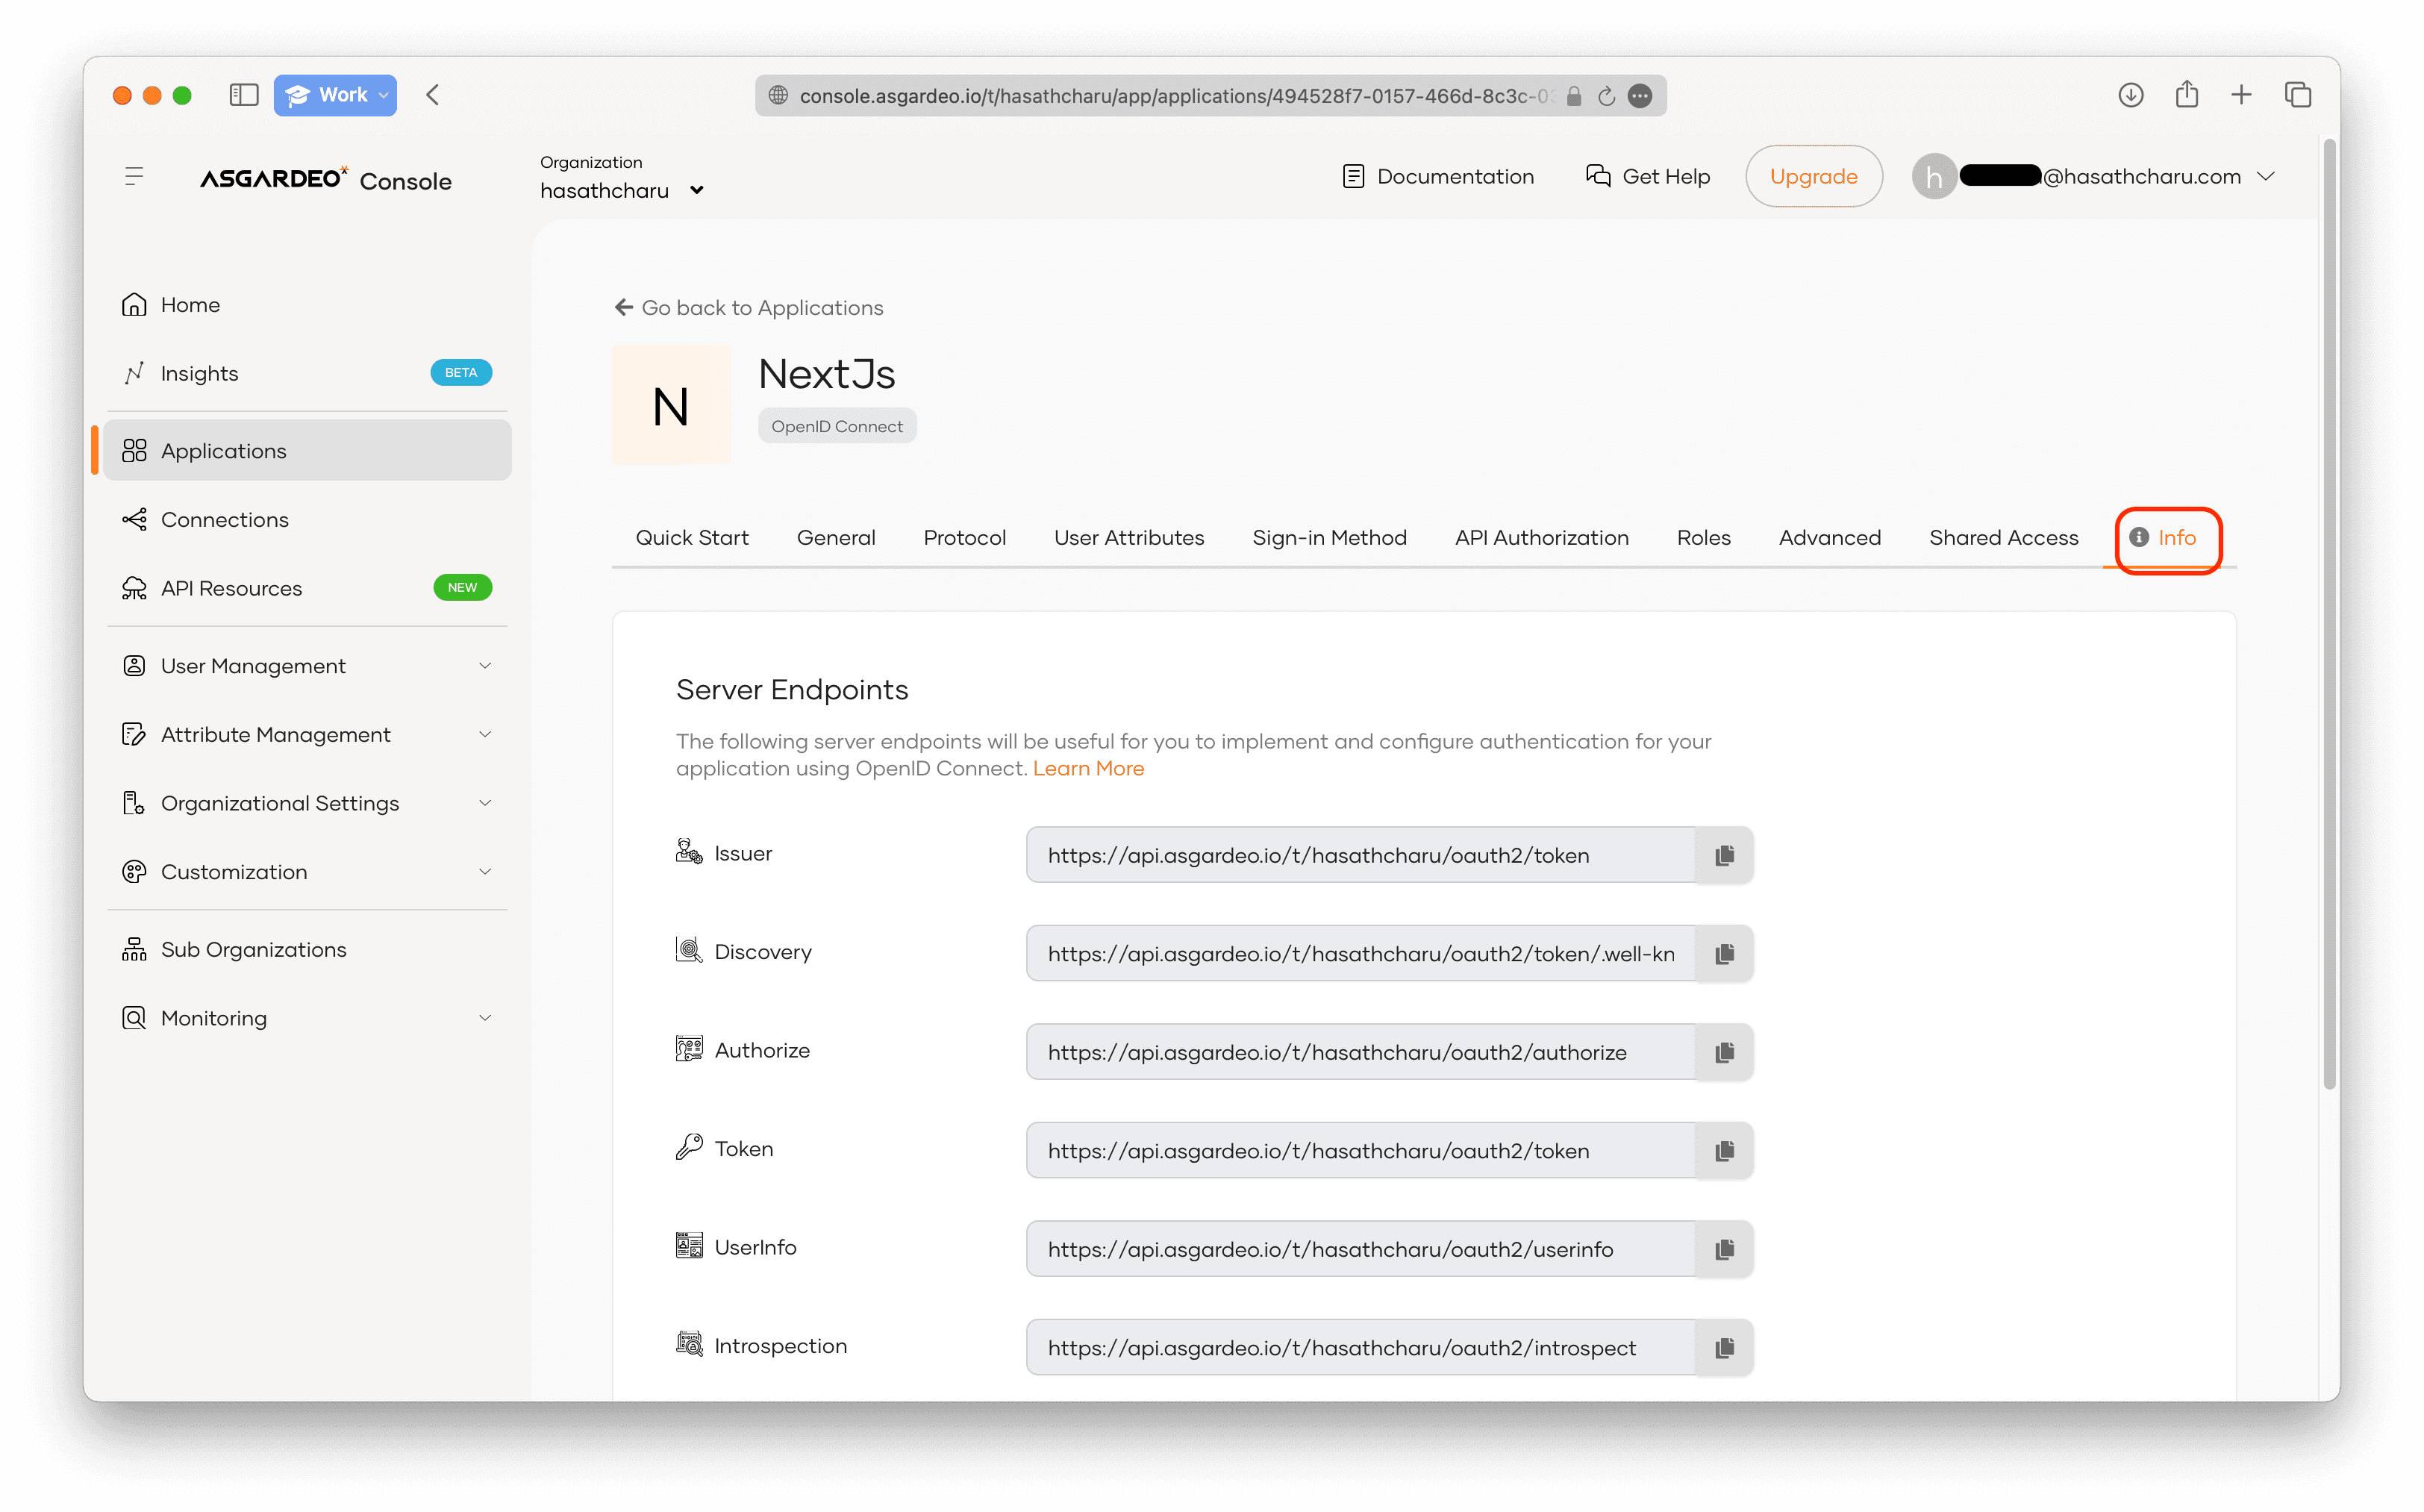Open the Work profile dropdown
The image size is (2424, 1512).
pyautogui.click(x=335, y=95)
